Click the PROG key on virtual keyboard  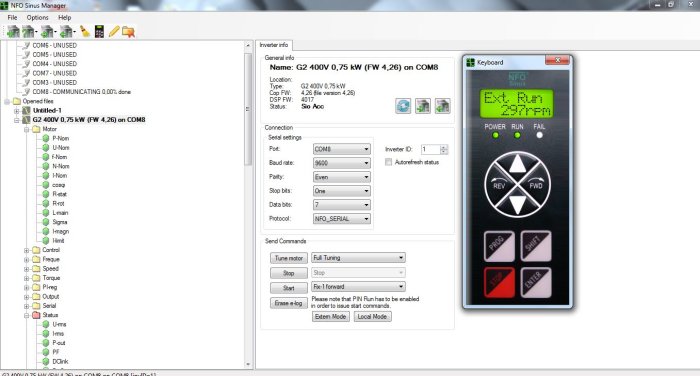click(499, 246)
